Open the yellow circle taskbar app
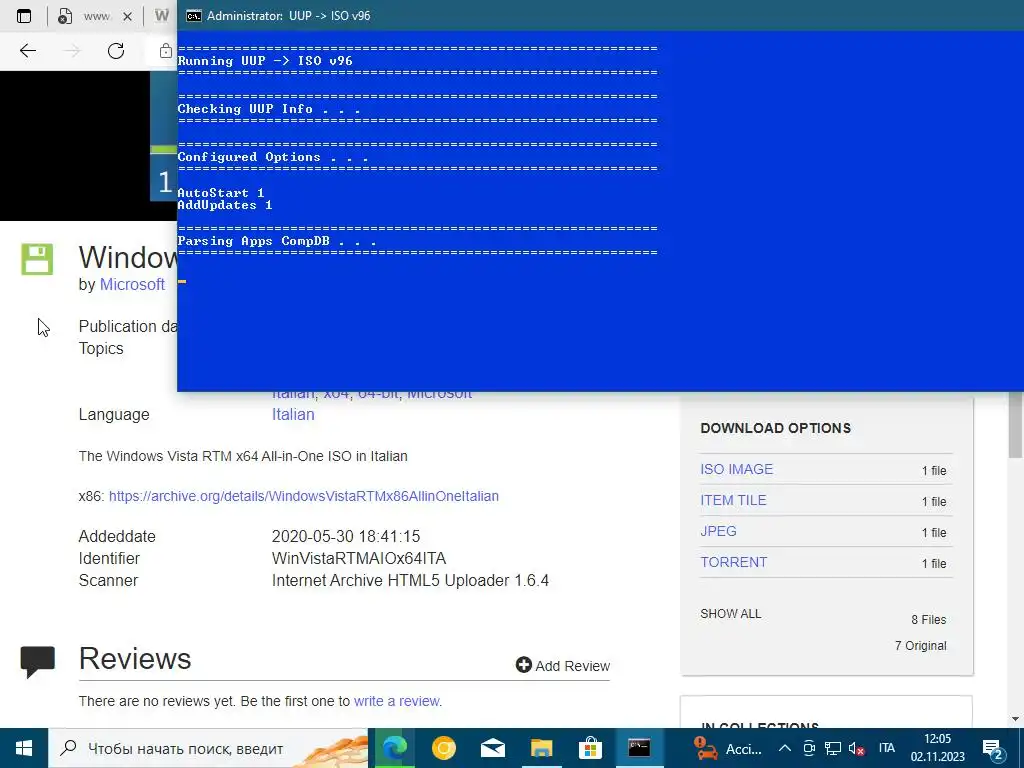The image size is (1024, 768). (443, 748)
